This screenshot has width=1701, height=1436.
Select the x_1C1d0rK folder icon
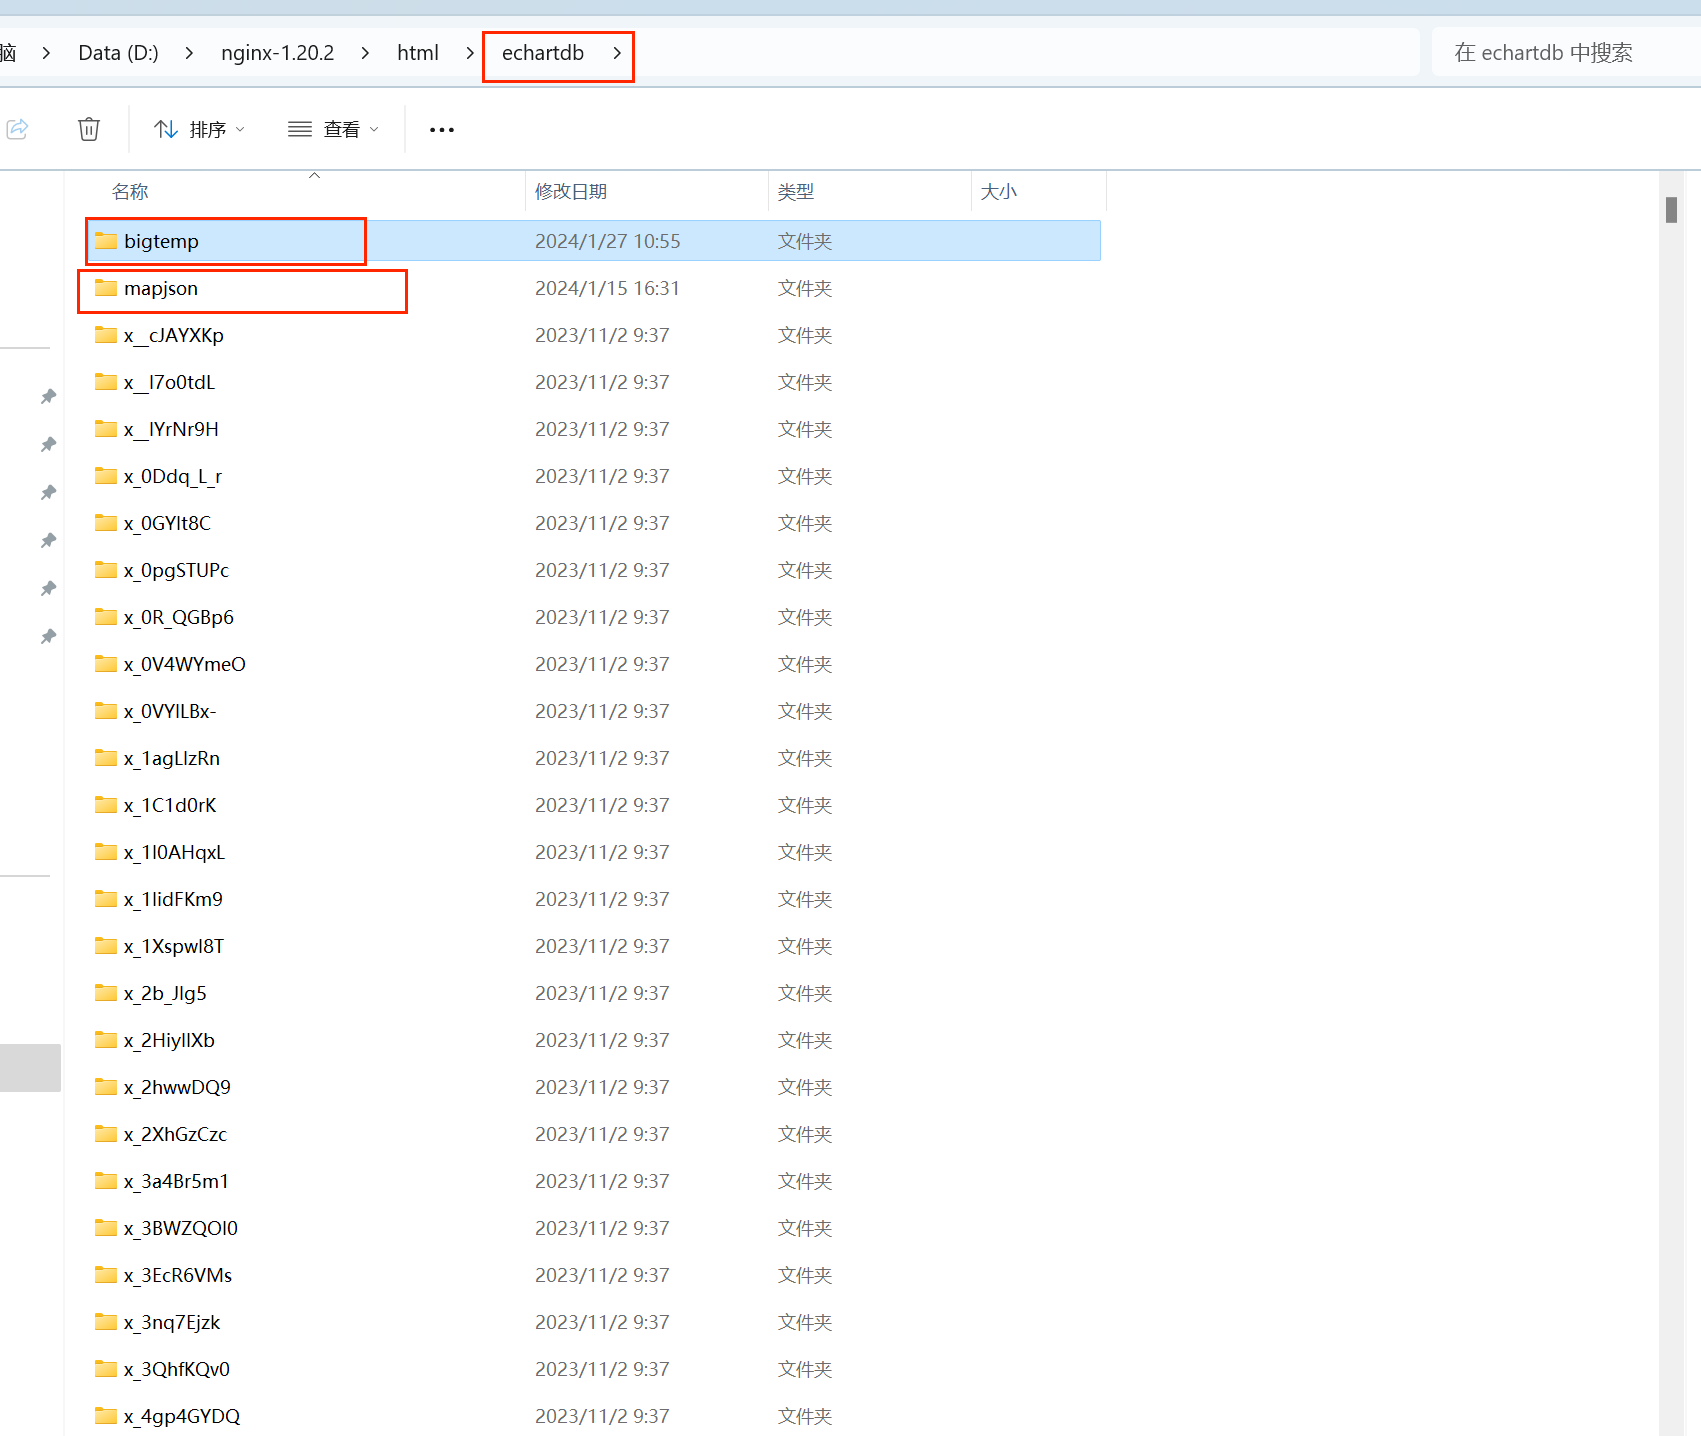pos(106,805)
